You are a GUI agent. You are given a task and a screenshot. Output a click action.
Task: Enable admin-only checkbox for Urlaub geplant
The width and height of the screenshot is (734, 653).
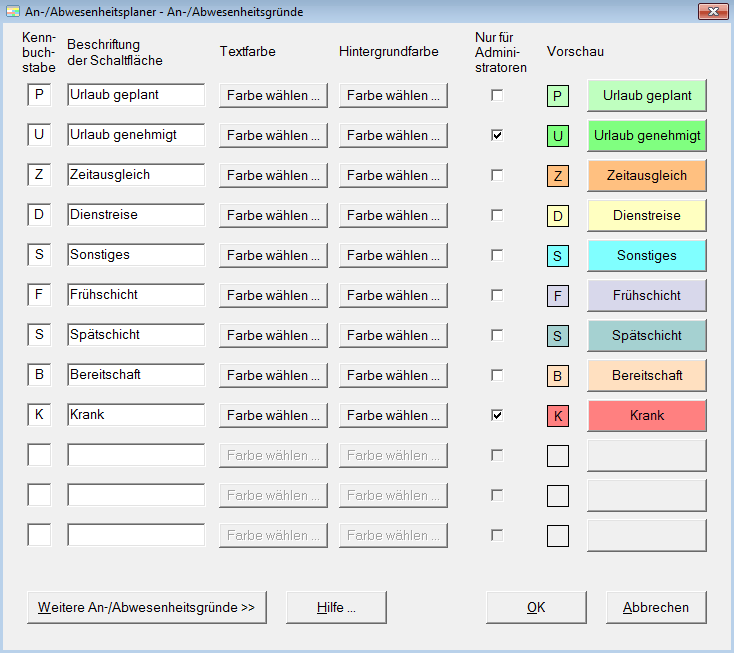(x=497, y=95)
